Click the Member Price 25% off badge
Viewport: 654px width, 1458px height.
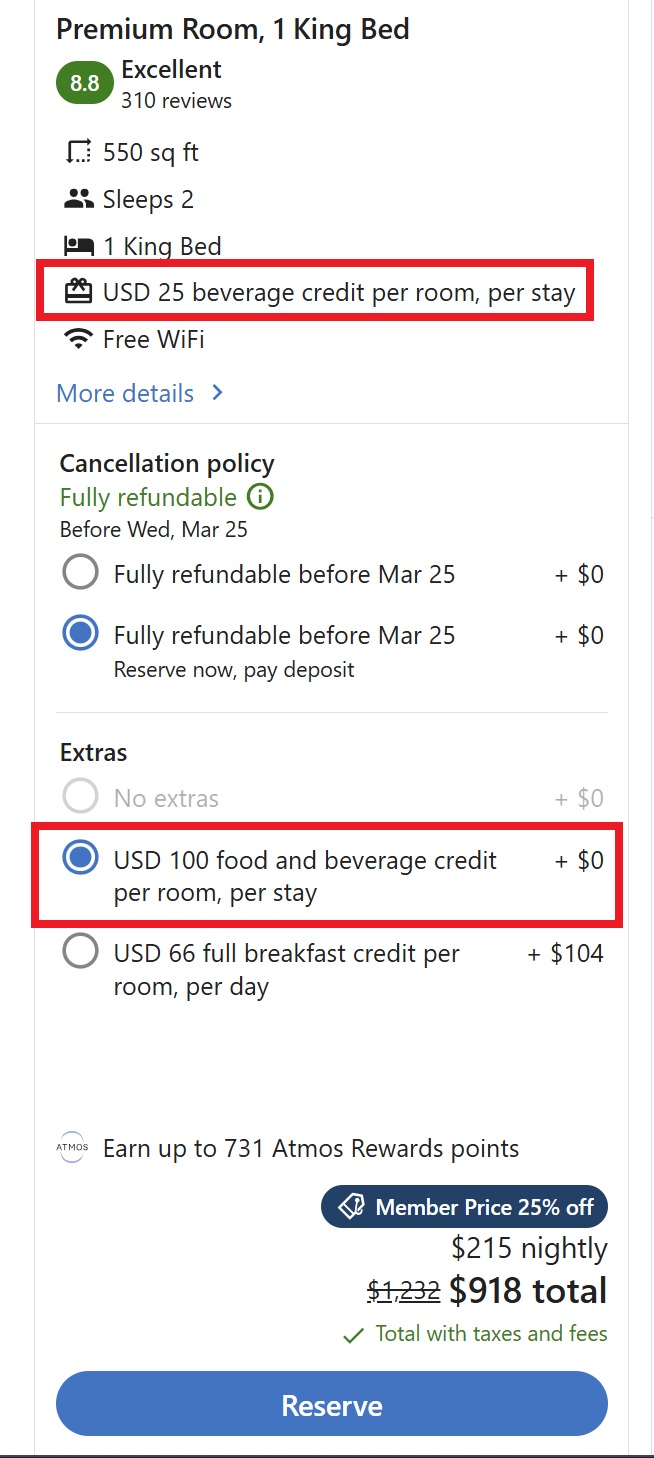pyautogui.click(x=464, y=1207)
